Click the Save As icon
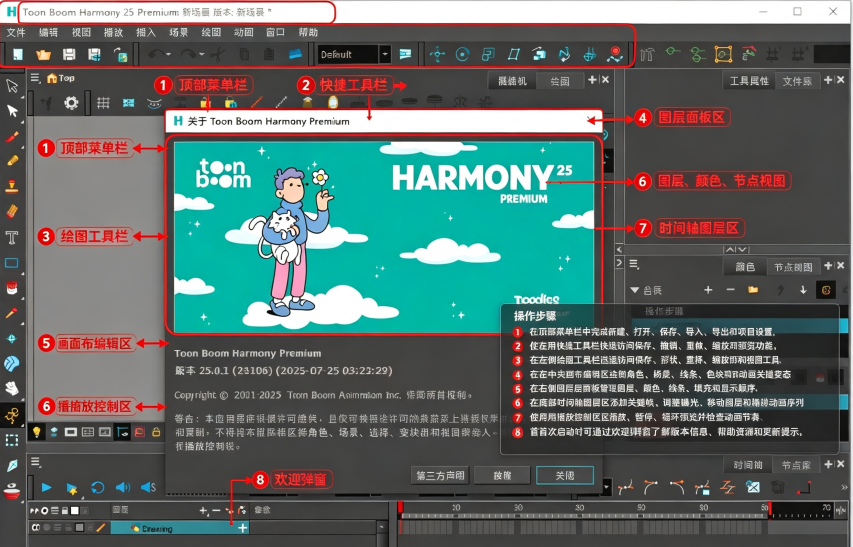The image size is (853, 547). tap(94, 54)
